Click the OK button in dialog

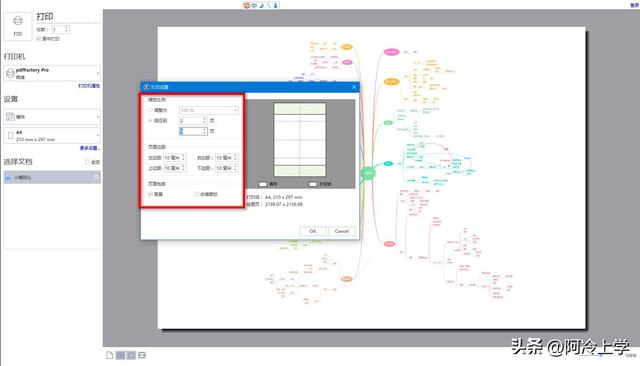[x=313, y=231]
